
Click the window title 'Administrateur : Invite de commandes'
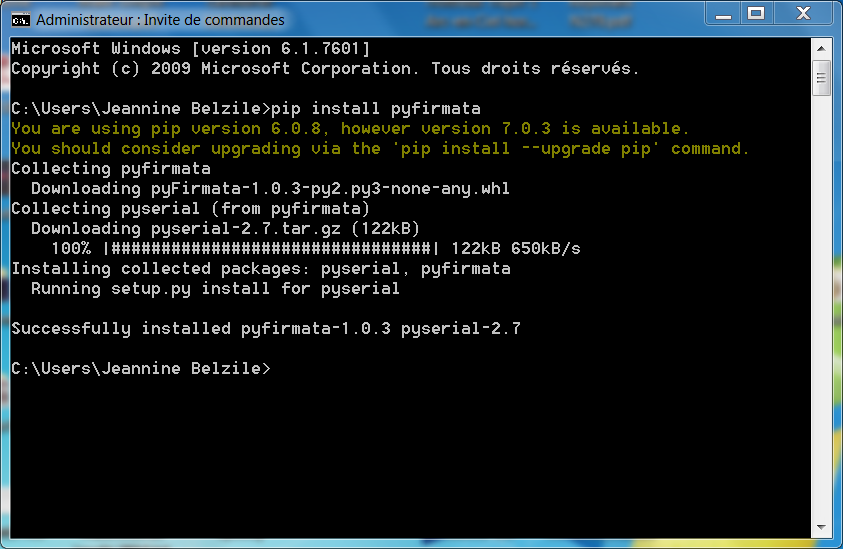160,20
